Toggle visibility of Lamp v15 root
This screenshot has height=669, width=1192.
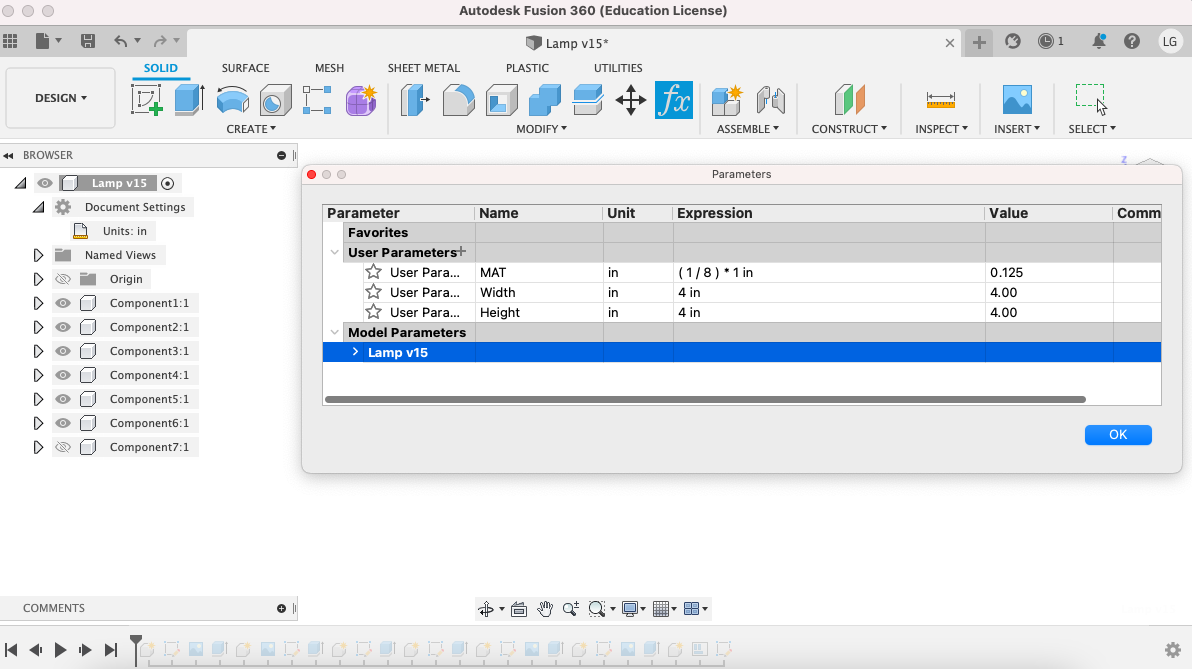45,183
